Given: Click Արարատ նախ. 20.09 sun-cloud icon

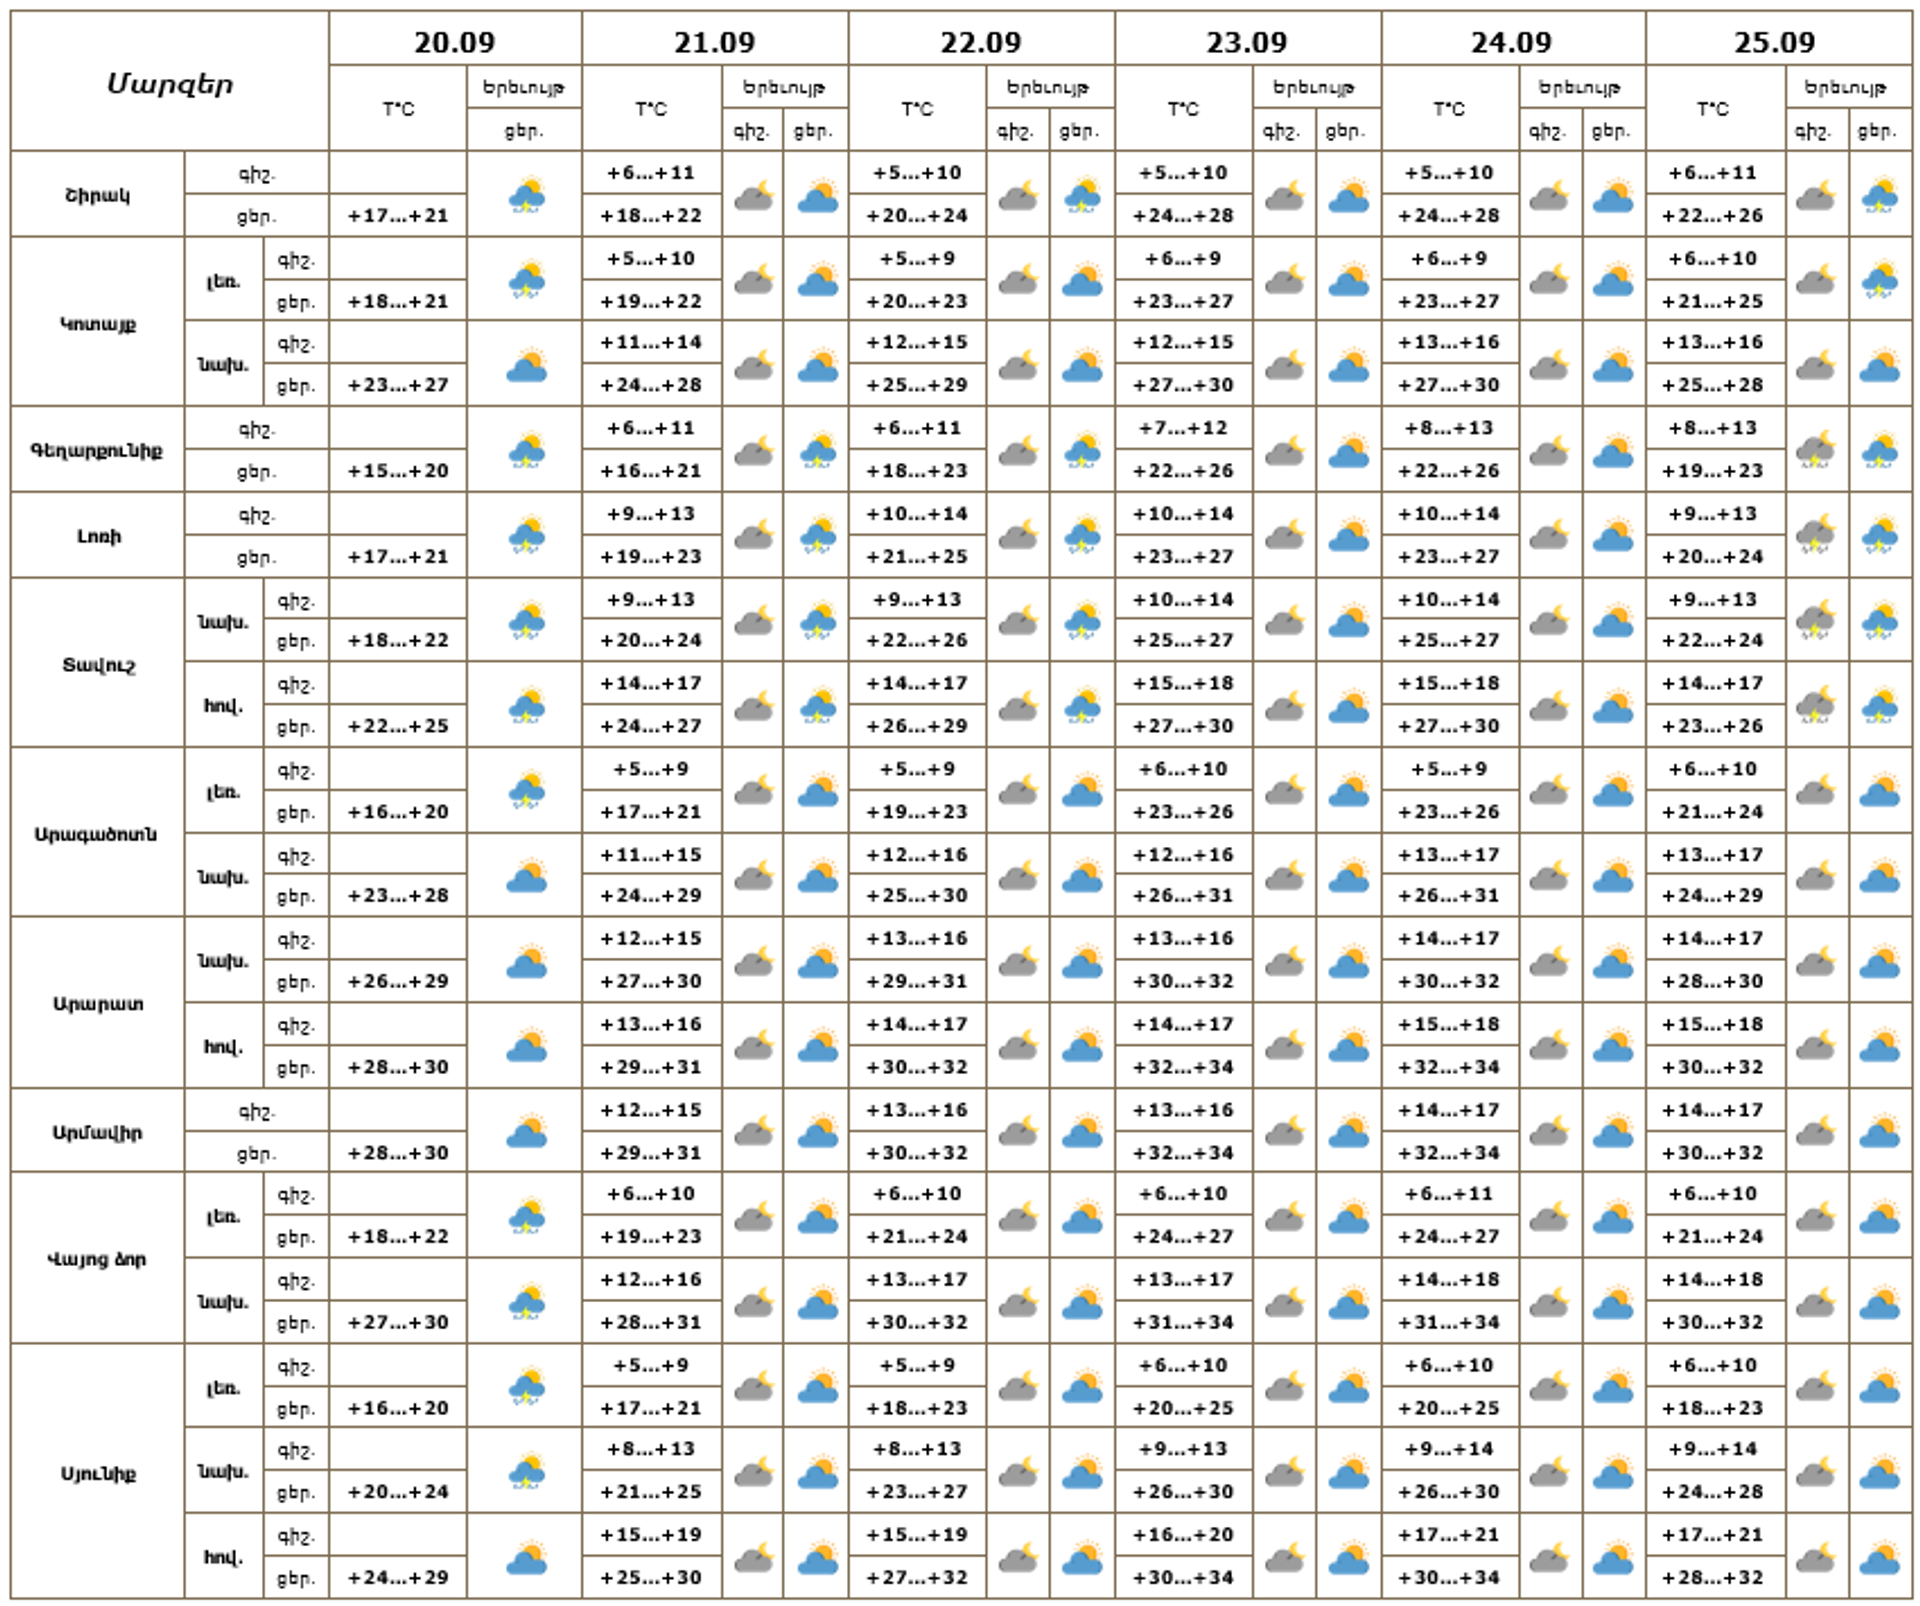Looking at the screenshot, I should (526, 961).
